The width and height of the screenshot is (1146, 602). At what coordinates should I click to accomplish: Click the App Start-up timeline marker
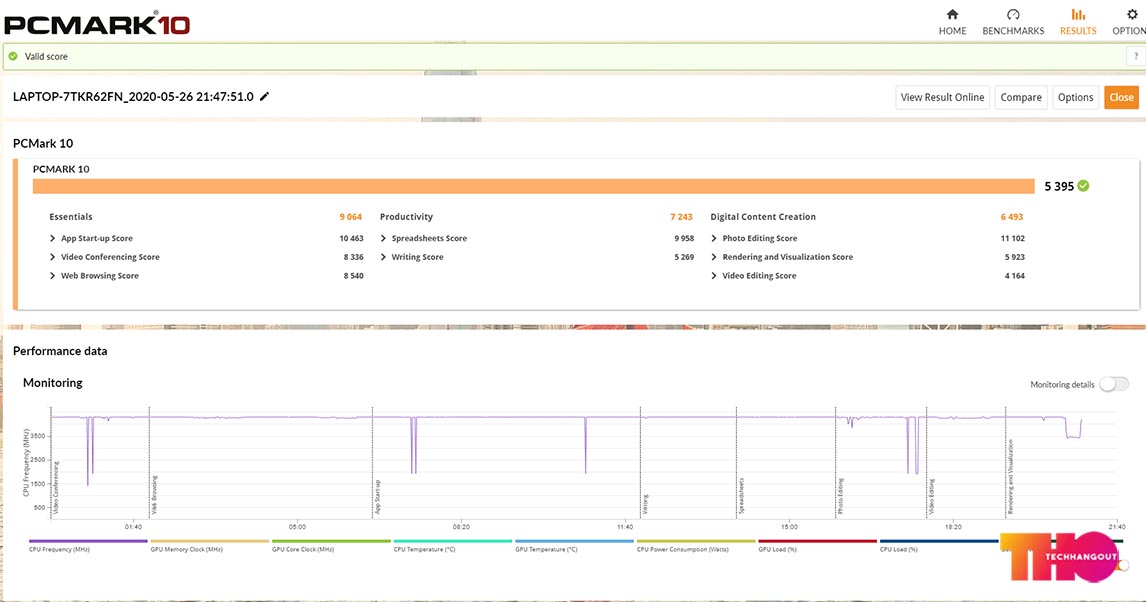click(x=378, y=497)
